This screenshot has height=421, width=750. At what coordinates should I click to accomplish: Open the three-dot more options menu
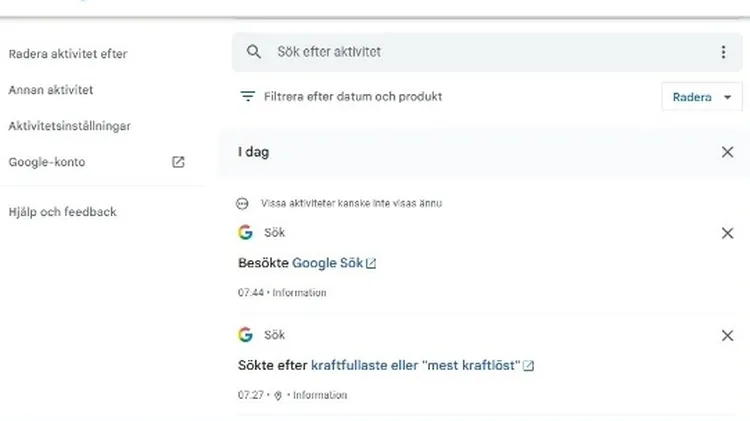point(724,52)
